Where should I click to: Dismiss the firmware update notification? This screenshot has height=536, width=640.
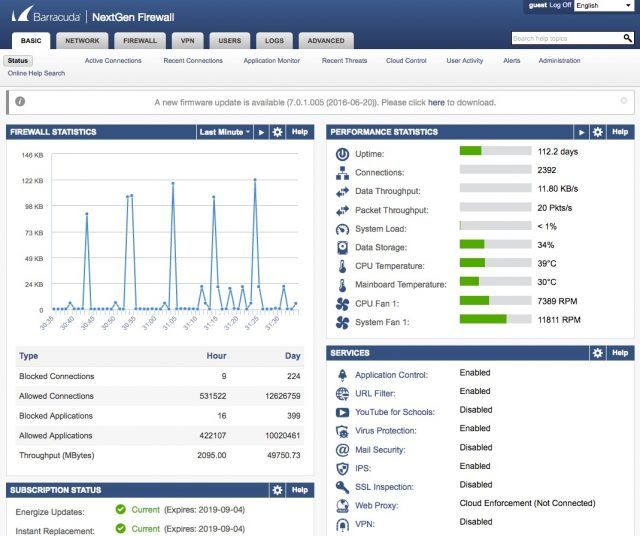[624, 100]
